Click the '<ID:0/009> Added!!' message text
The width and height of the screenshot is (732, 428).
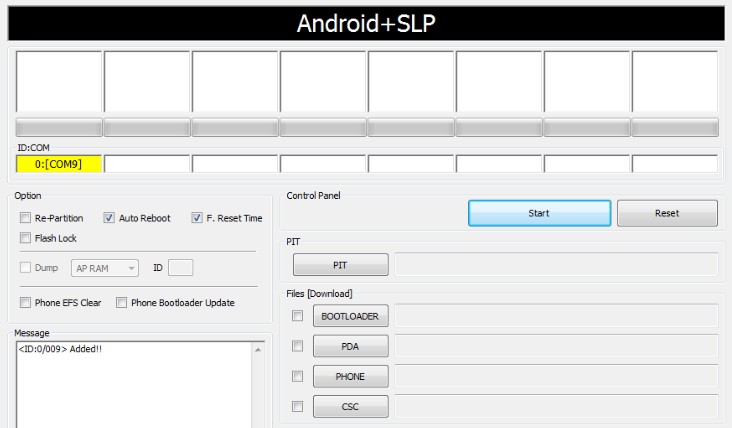tap(60, 349)
